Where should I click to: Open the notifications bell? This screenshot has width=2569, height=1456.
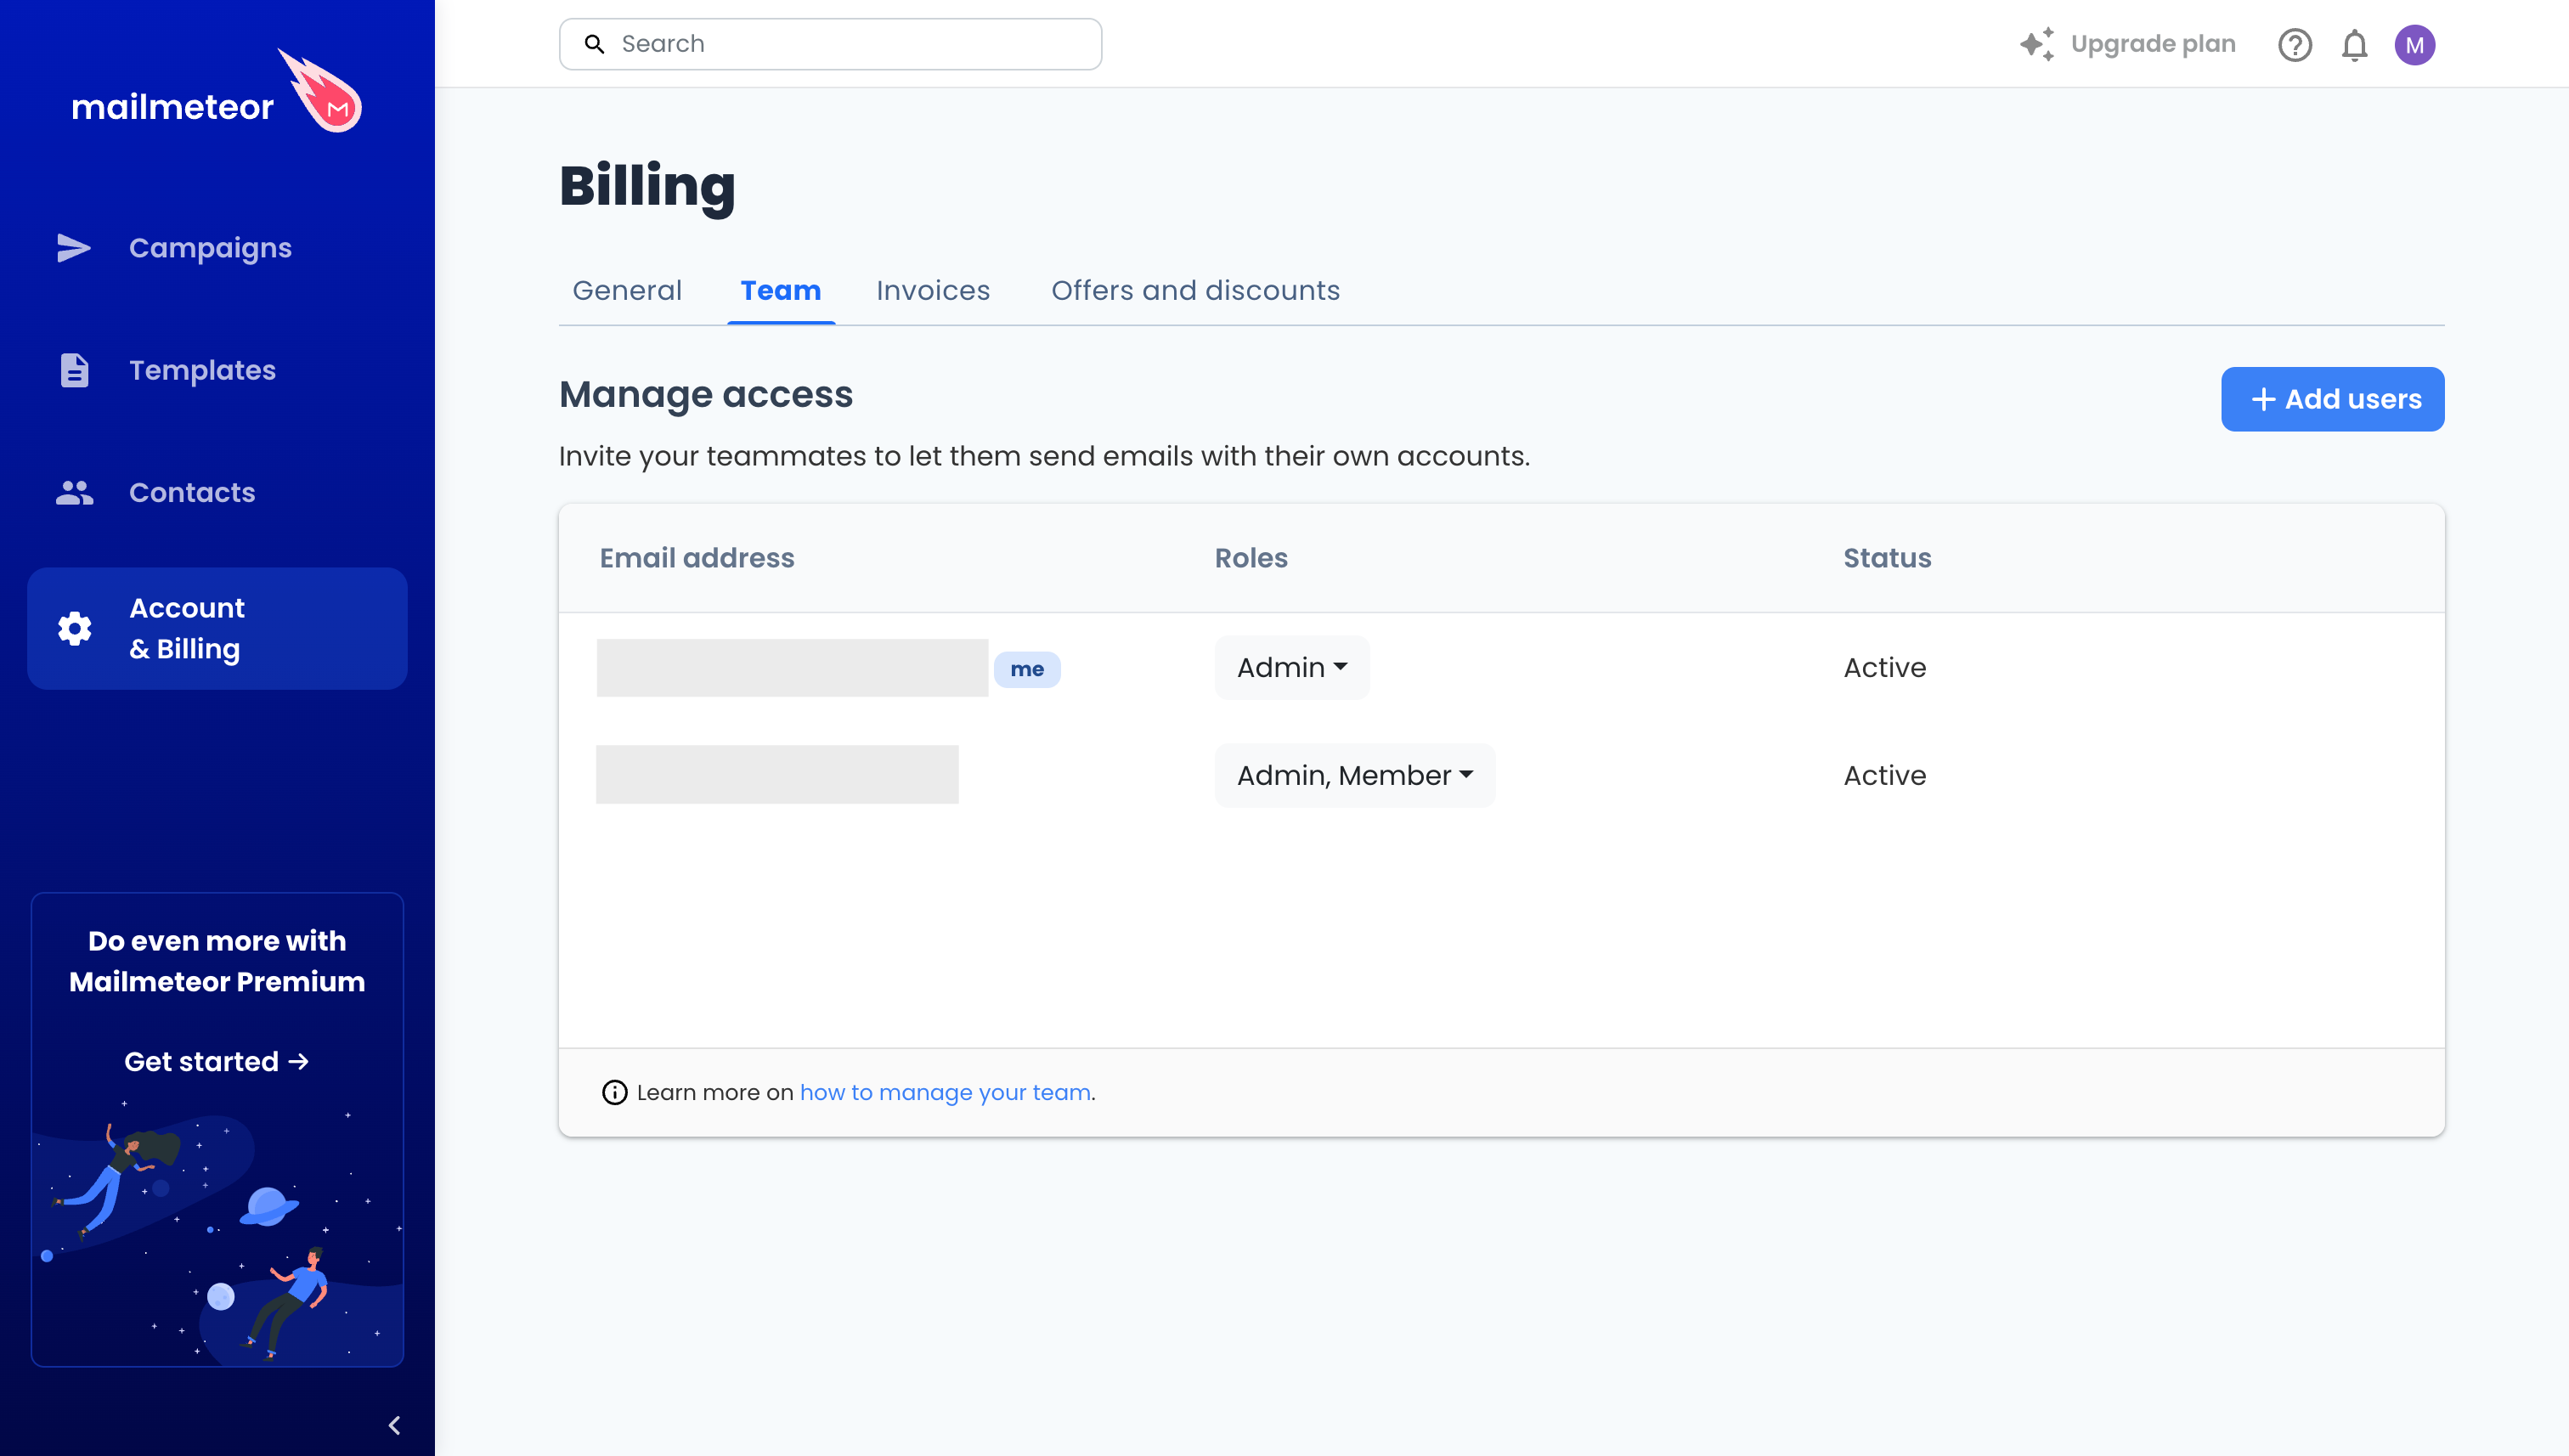[x=2355, y=45]
